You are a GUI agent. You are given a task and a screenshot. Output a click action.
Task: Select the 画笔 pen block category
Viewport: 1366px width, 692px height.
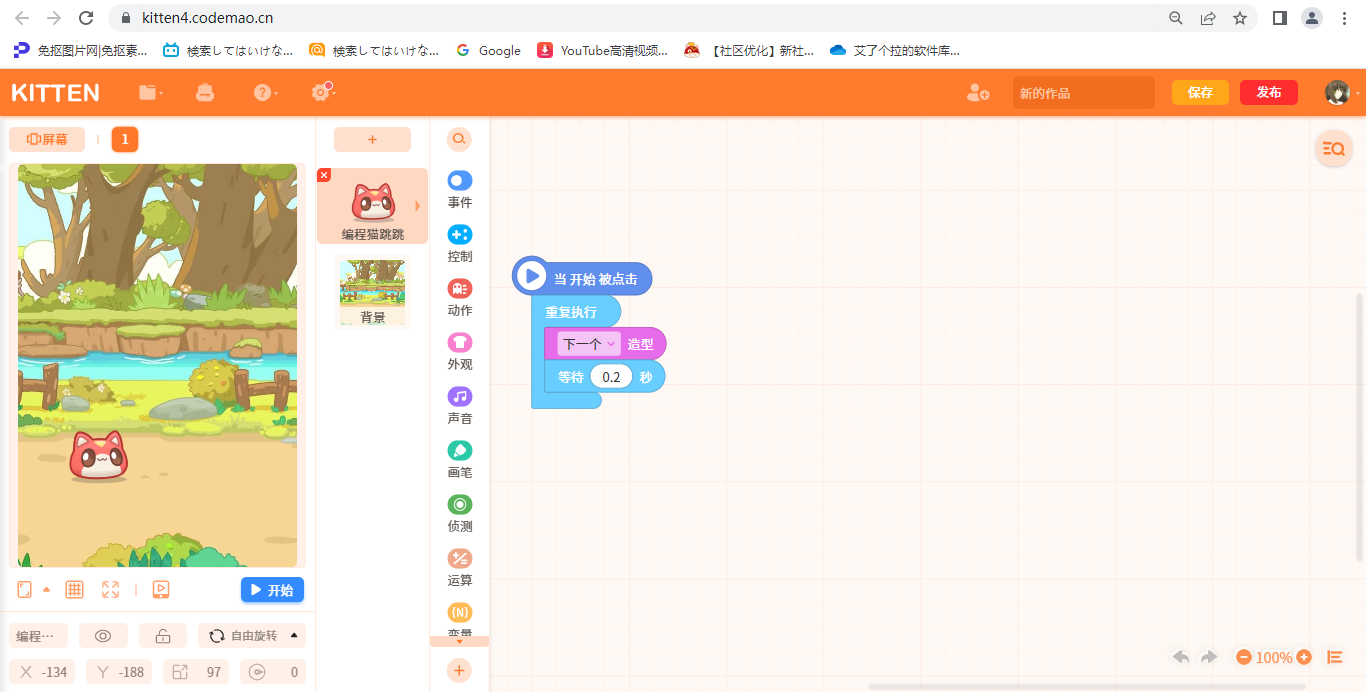pyautogui.click(x=459, y=459)
